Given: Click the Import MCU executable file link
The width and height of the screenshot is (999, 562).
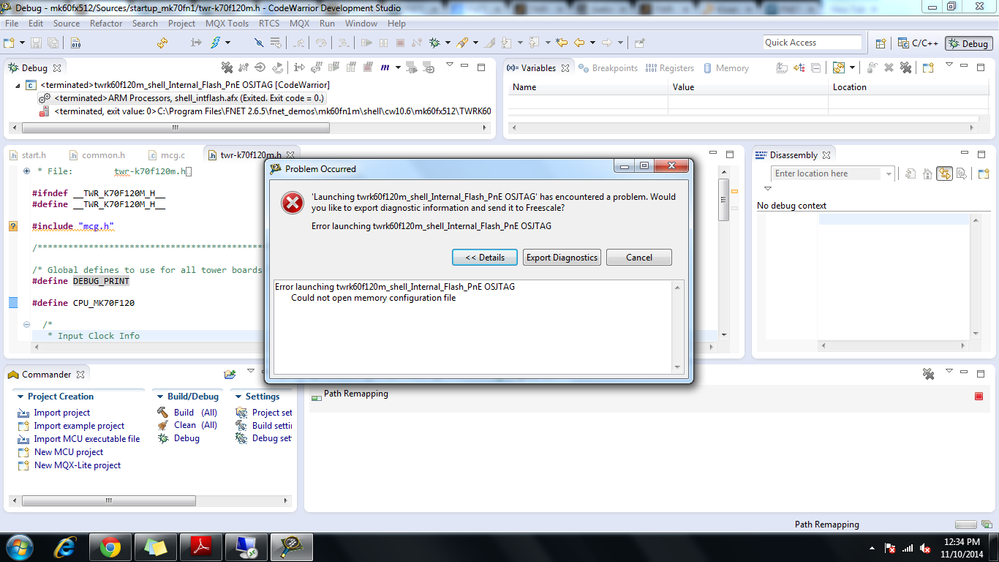Looking at the screenshot, I should 87,439.
